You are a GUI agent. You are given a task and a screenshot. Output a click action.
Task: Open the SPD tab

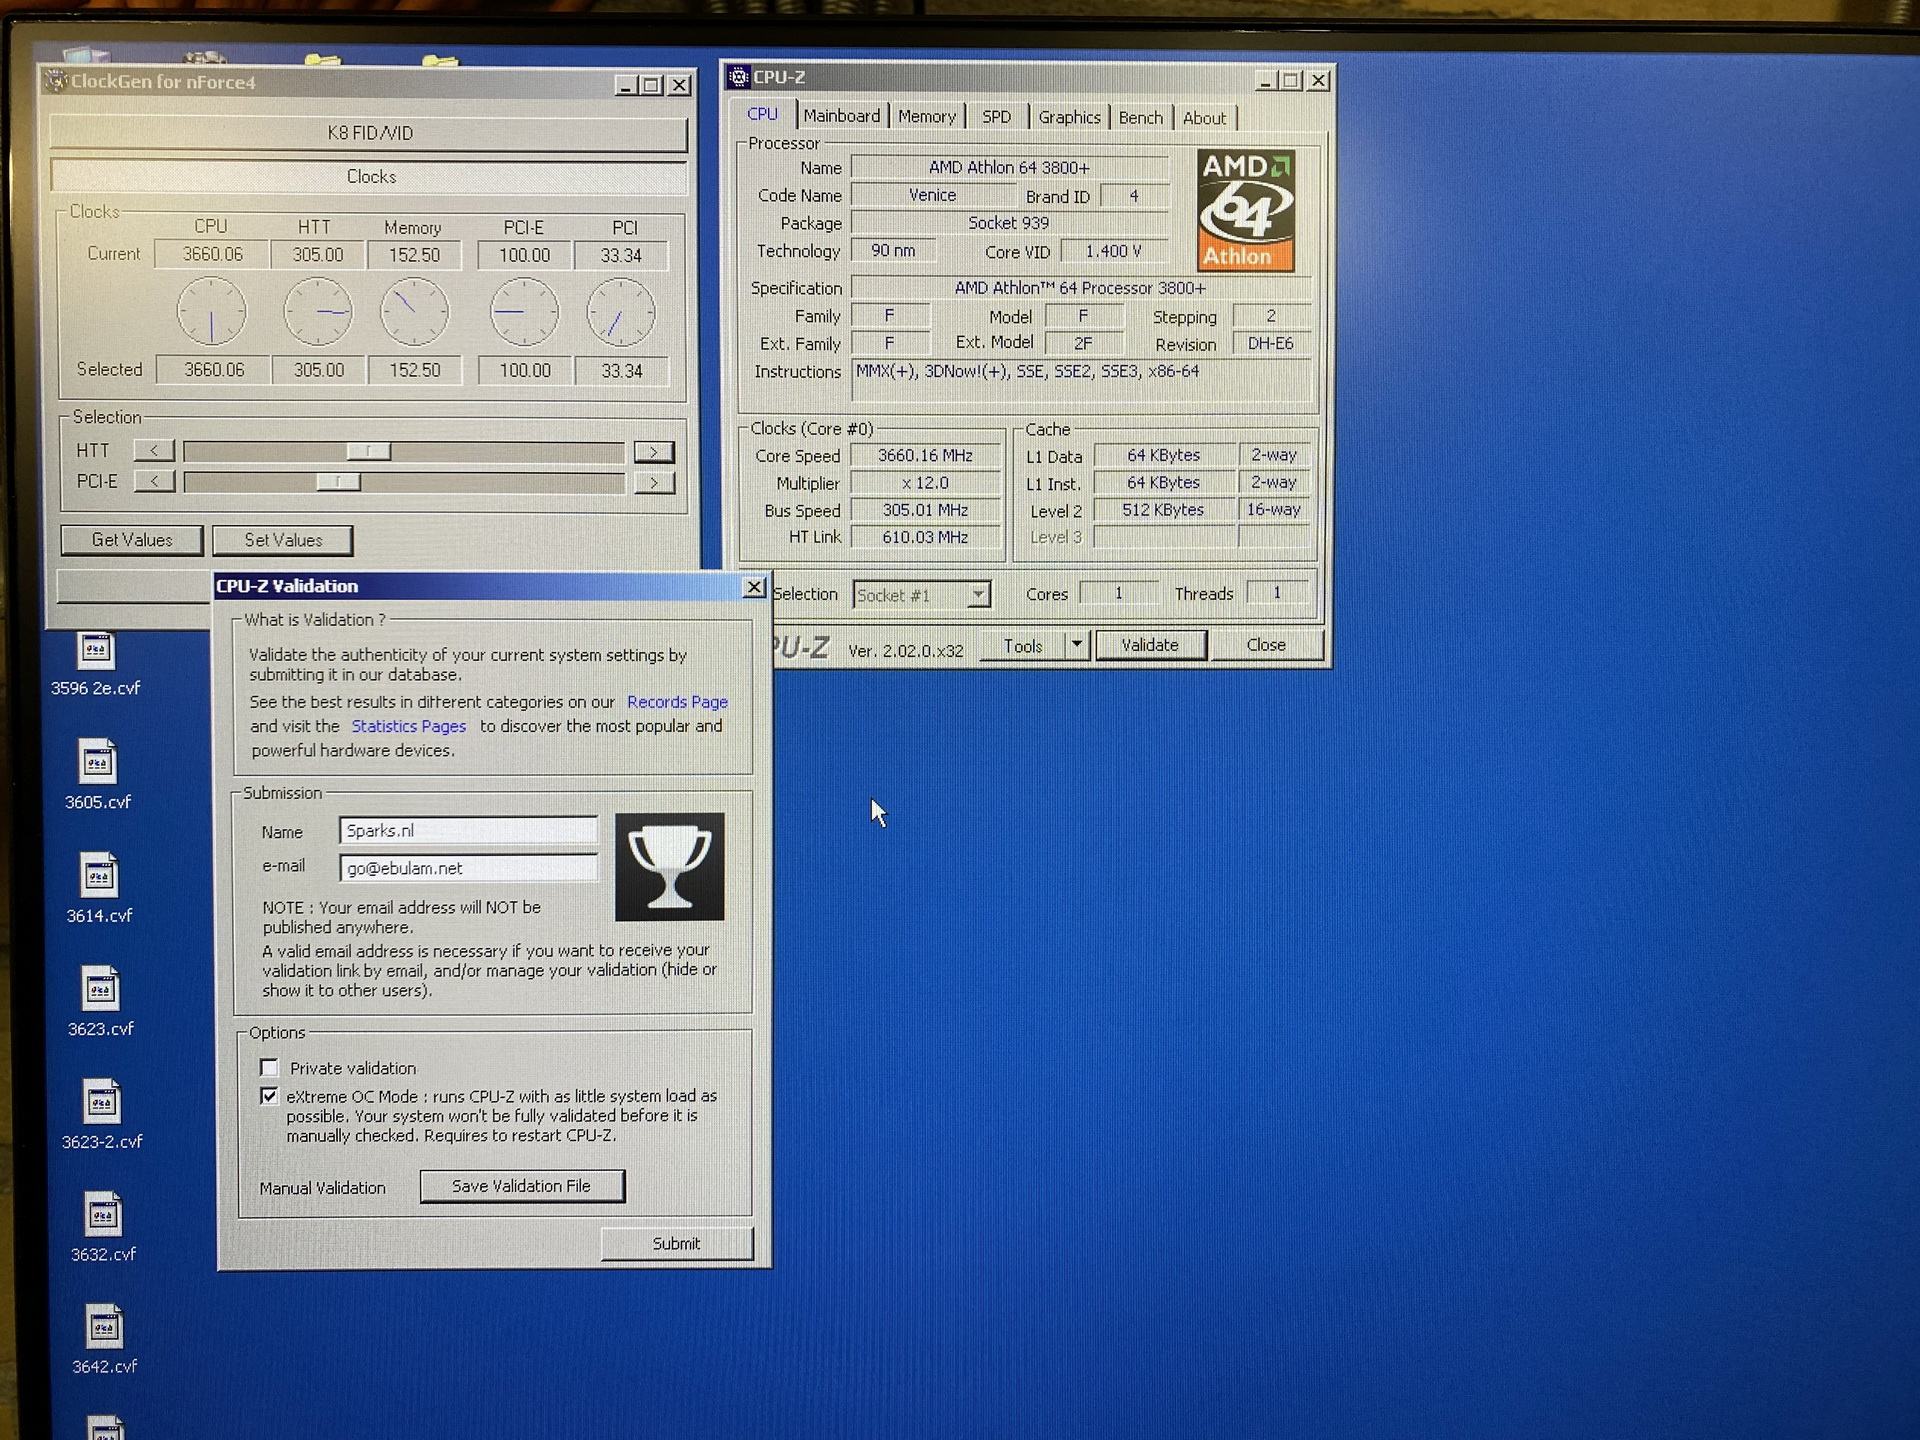click(997, 117)
